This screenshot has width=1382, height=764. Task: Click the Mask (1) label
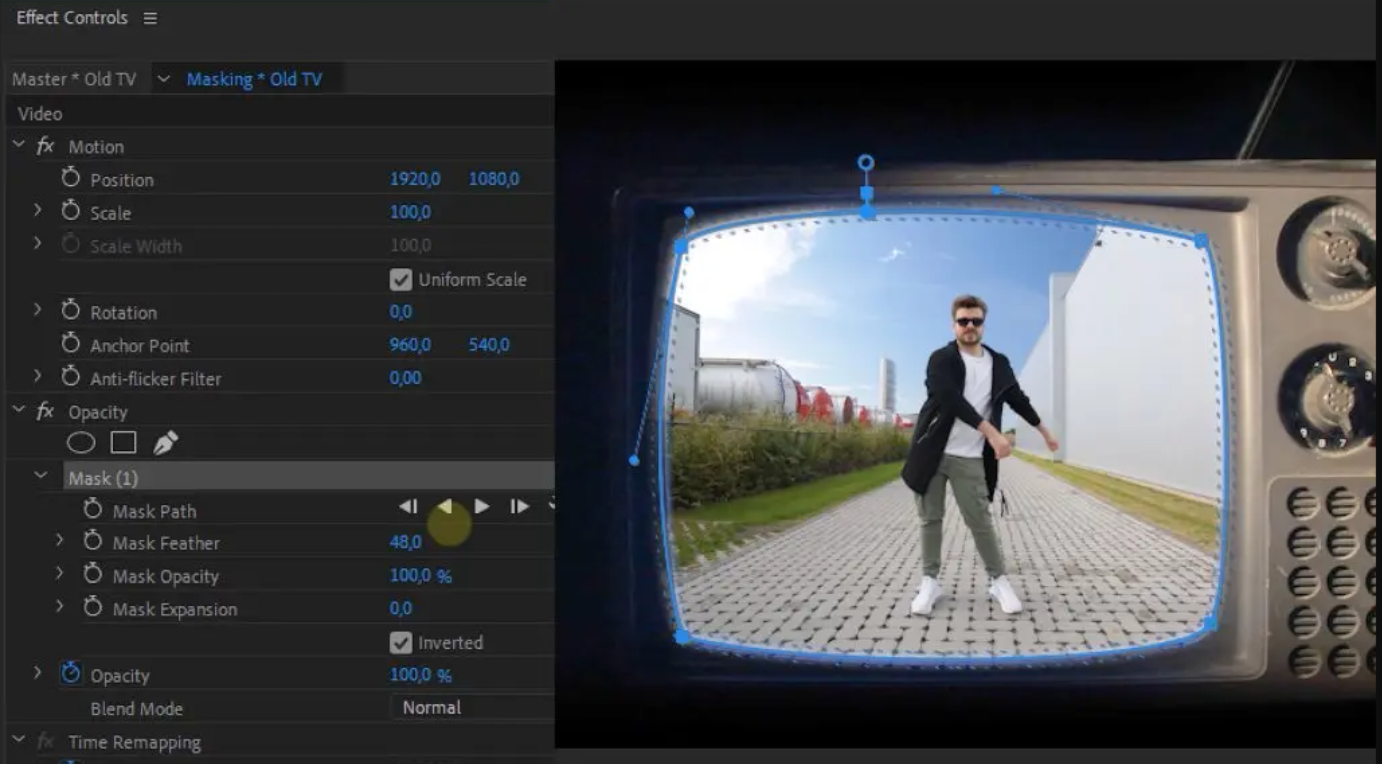pos(103,478)
